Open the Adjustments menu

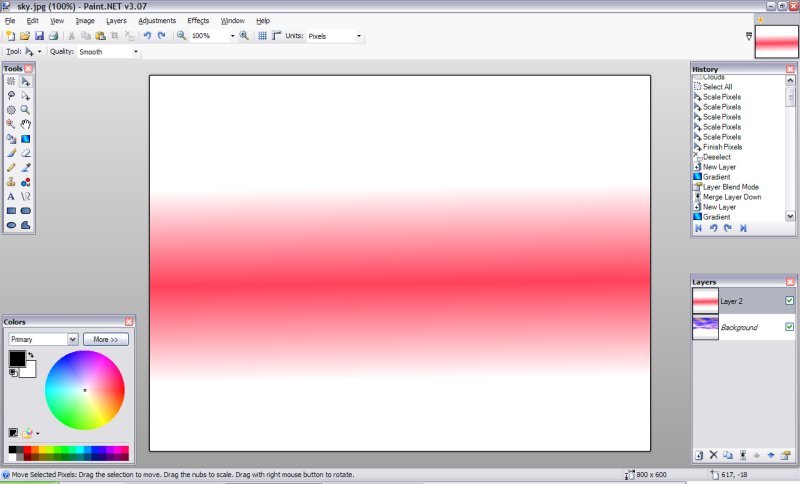point(156,20)
